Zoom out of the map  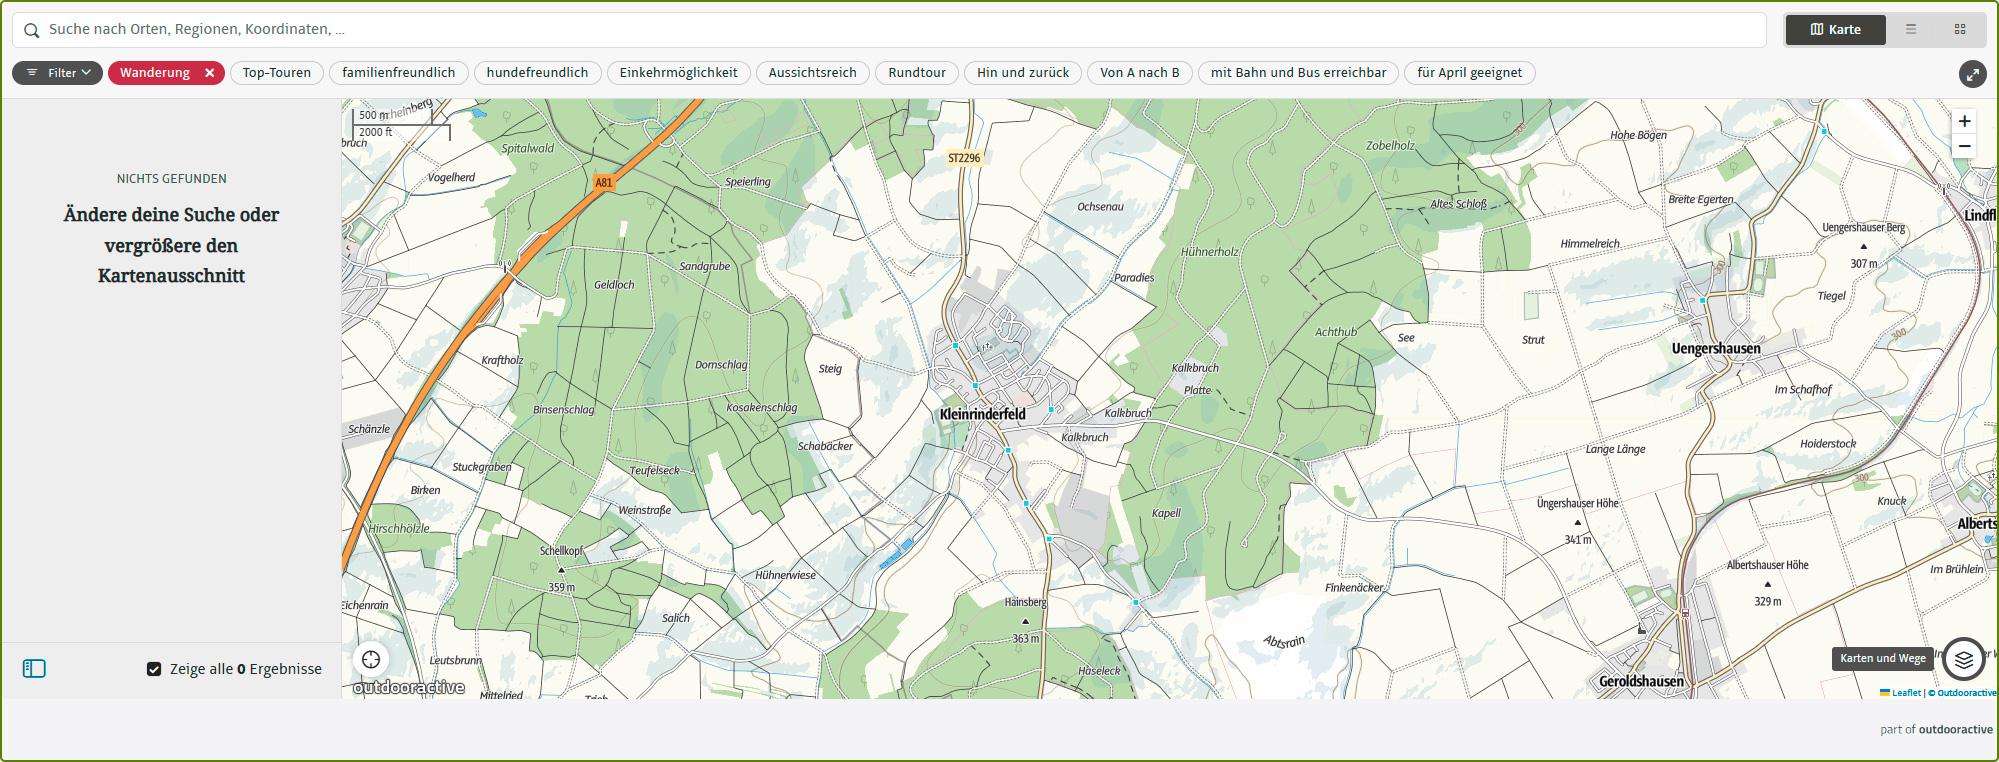point(1964,146)
